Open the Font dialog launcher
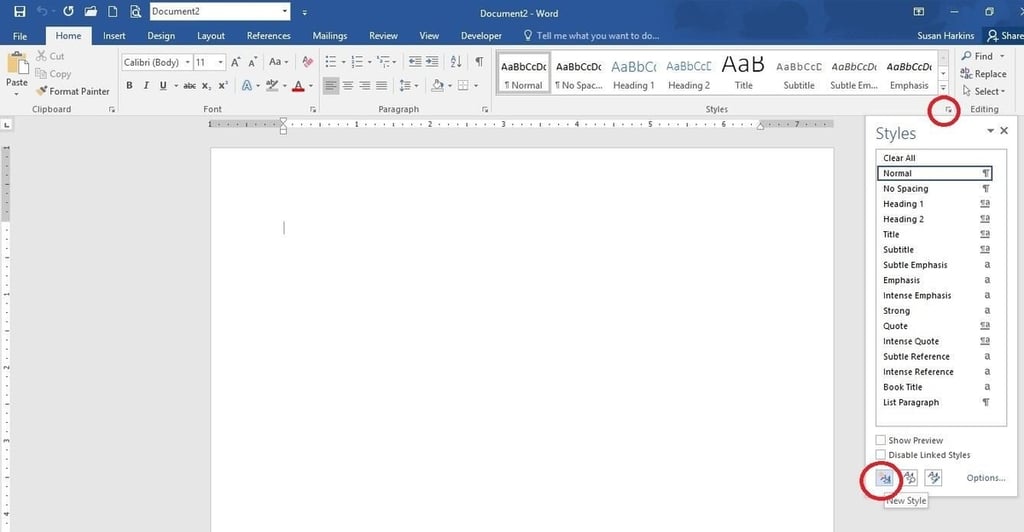 tap(313, 110)
